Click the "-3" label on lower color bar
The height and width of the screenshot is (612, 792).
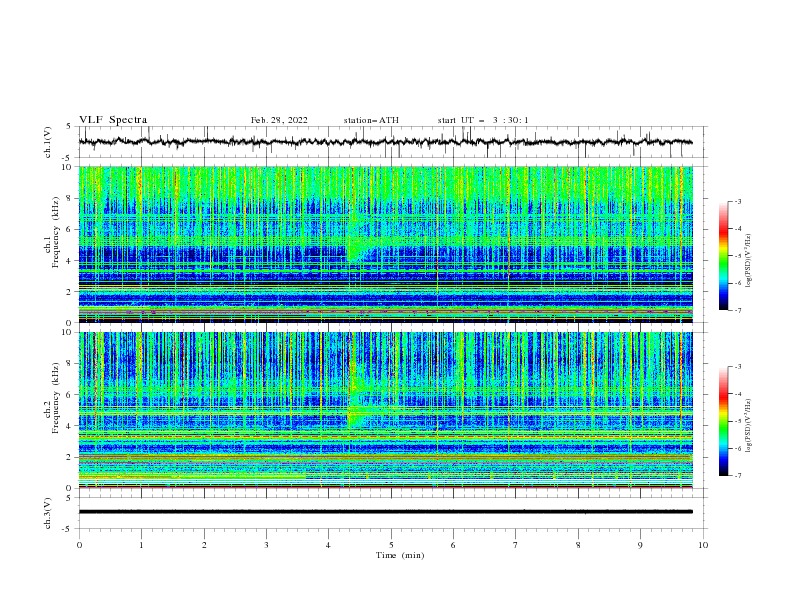coord(738,367)
